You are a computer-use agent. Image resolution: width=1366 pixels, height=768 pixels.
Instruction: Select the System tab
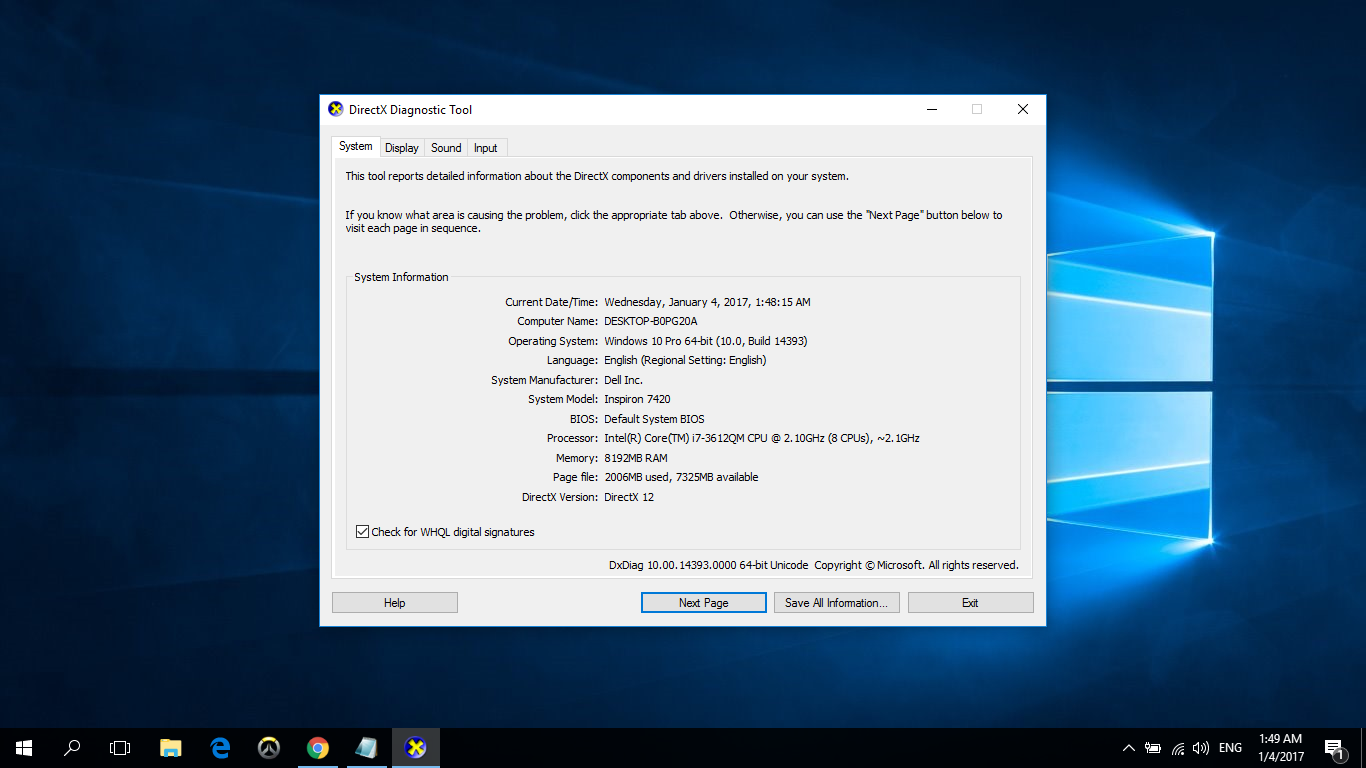[355, 146]
